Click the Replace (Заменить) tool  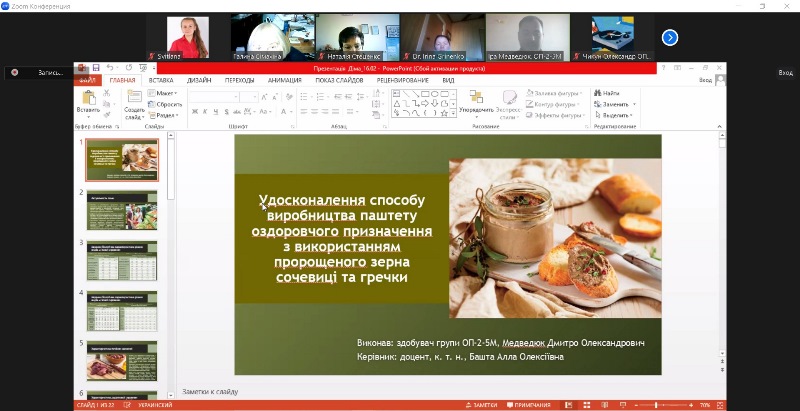point(612,104)
